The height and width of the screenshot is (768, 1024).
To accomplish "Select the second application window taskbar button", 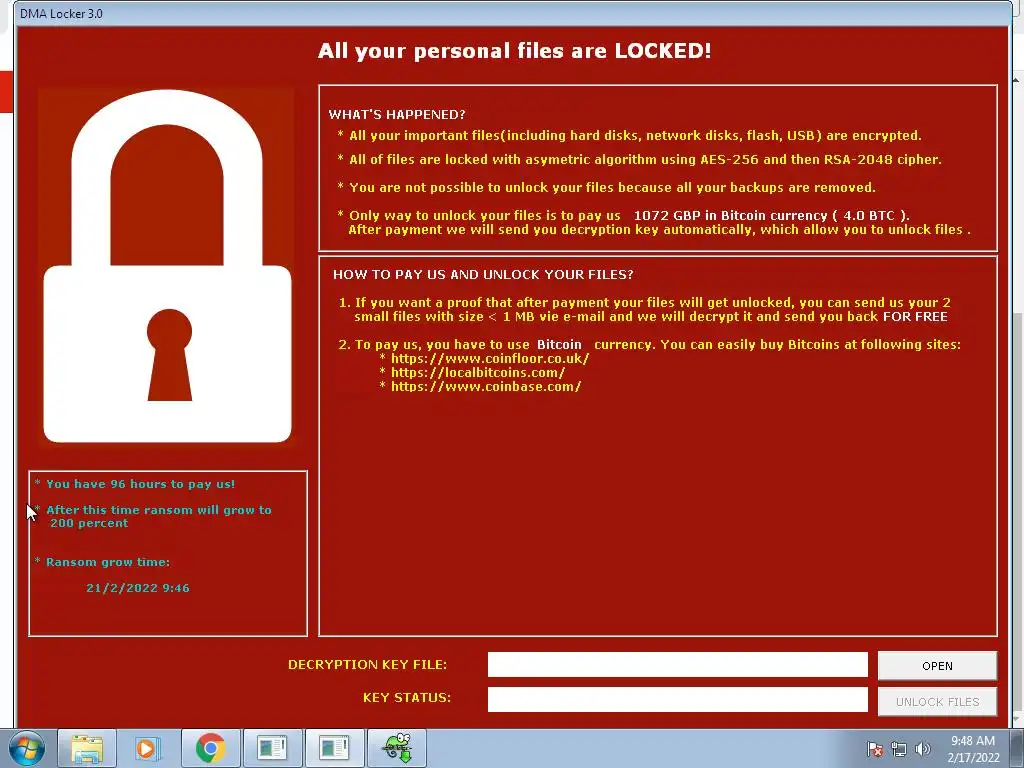I will 334,748.
